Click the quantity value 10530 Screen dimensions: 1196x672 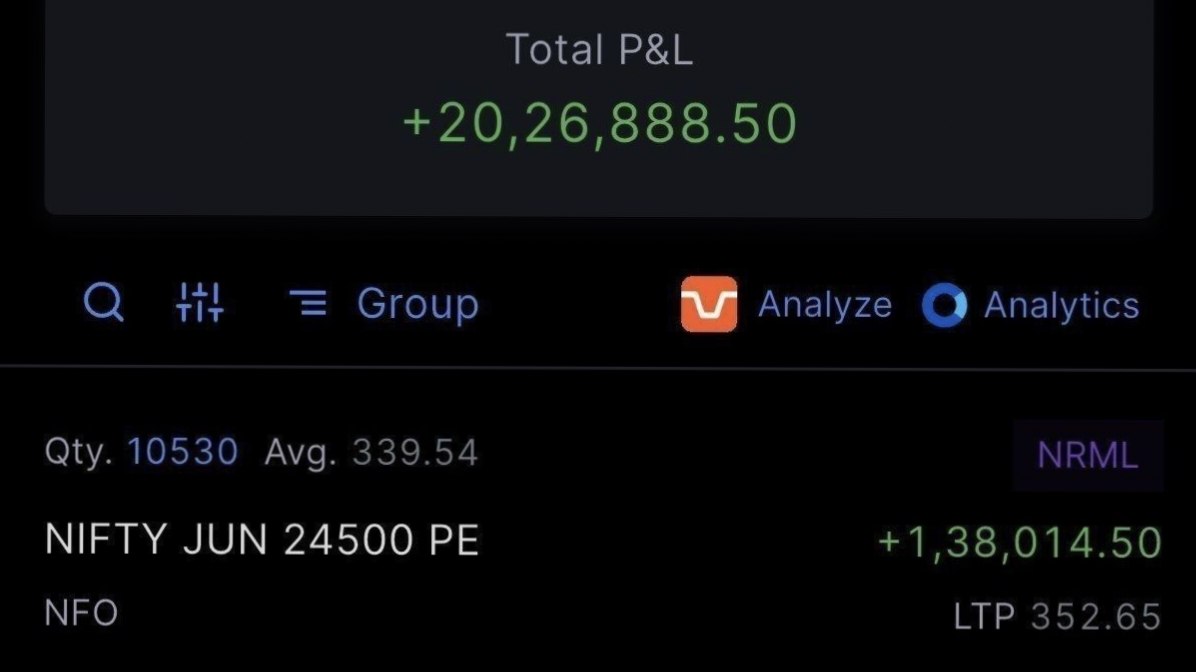[x=182, y=452]
